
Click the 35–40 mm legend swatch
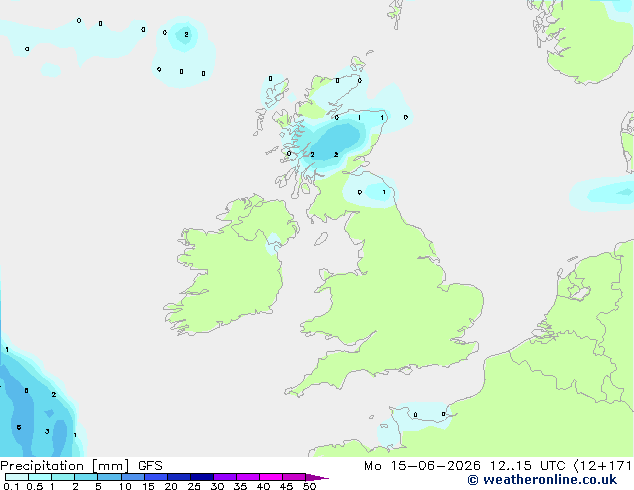click(247, 477)
